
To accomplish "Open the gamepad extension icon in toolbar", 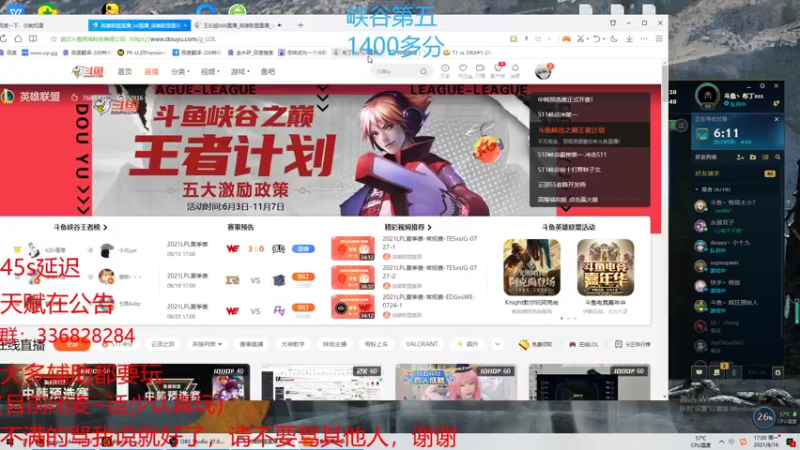I will (x=566, y=39).
